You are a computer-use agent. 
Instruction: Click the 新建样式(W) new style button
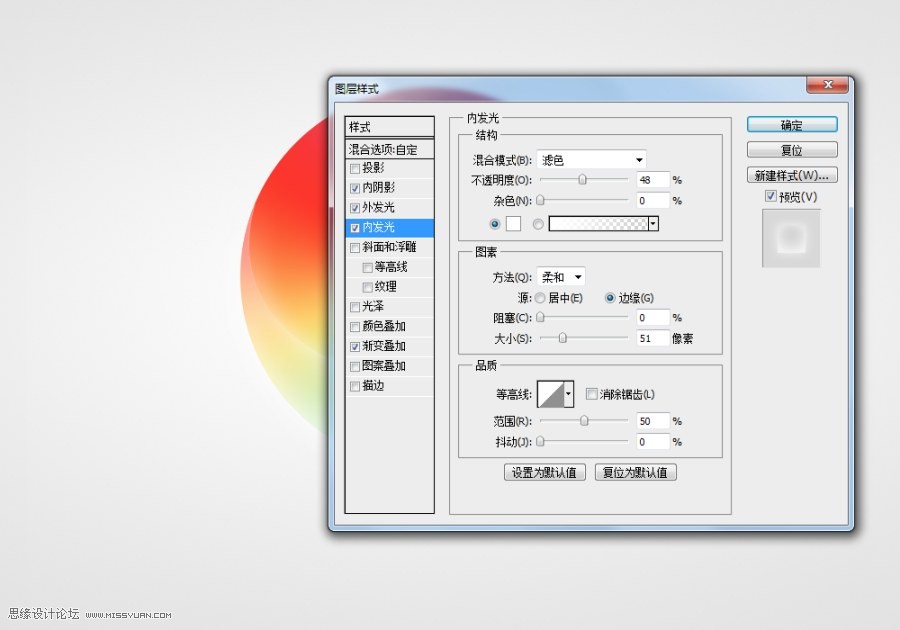point(791,174)
